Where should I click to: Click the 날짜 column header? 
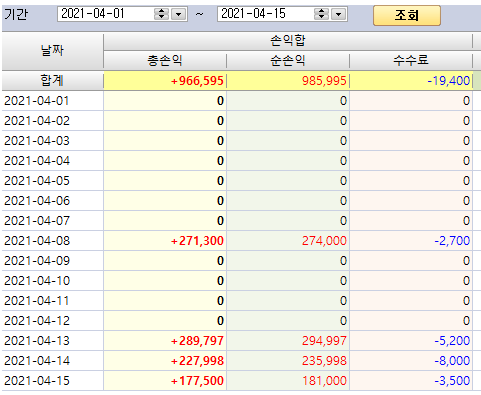pos(52,51)
